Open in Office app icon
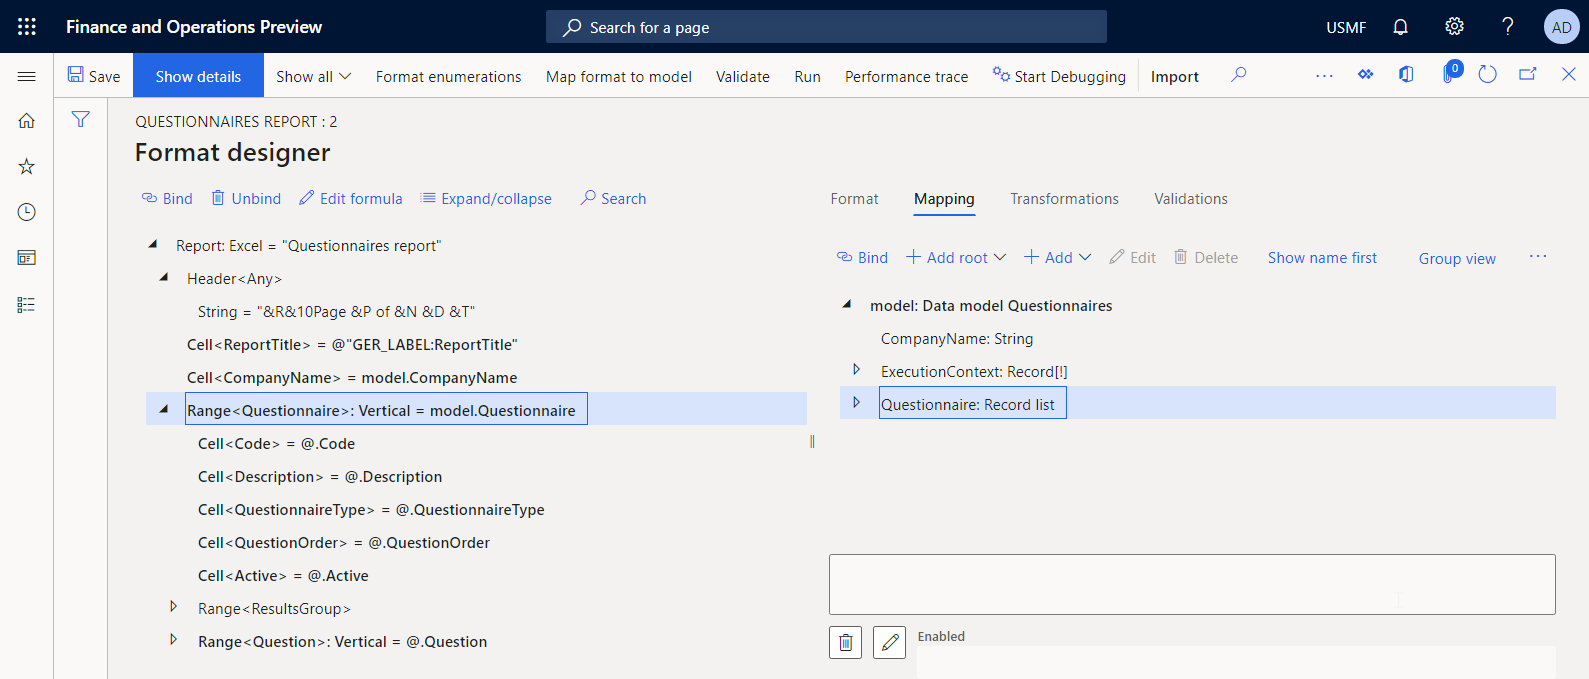The width and height of the screenshot is (1589, 679). tap(1406, 75)
